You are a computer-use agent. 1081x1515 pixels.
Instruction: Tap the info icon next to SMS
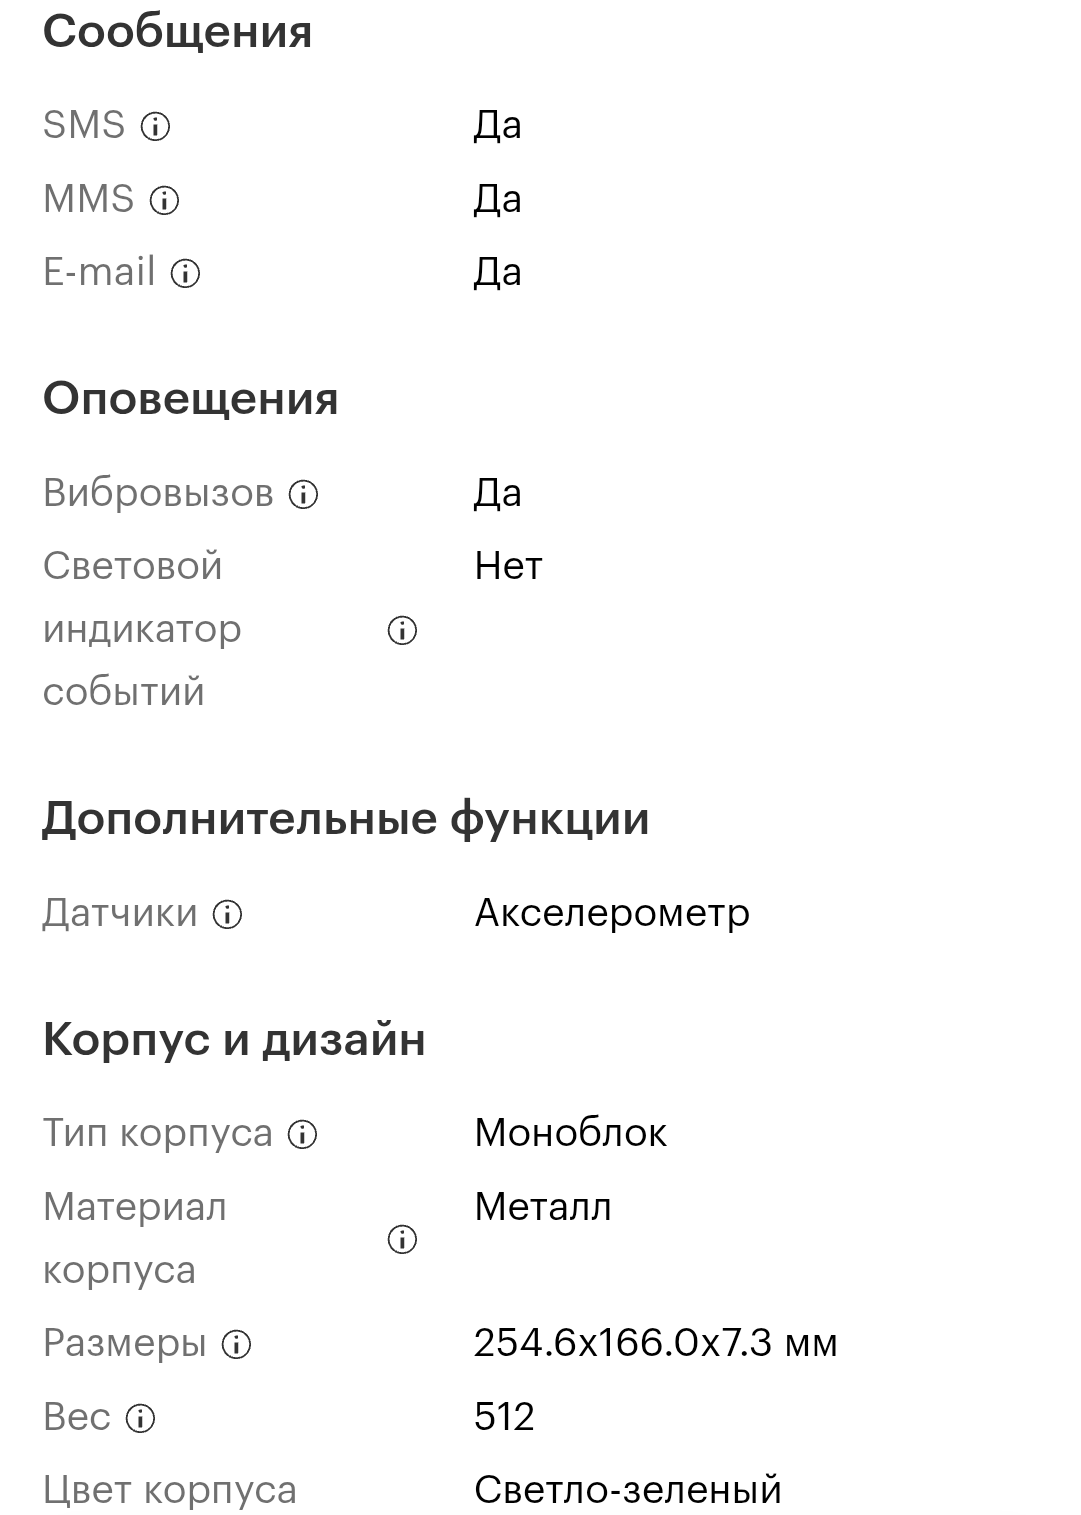tap(155, 127)
